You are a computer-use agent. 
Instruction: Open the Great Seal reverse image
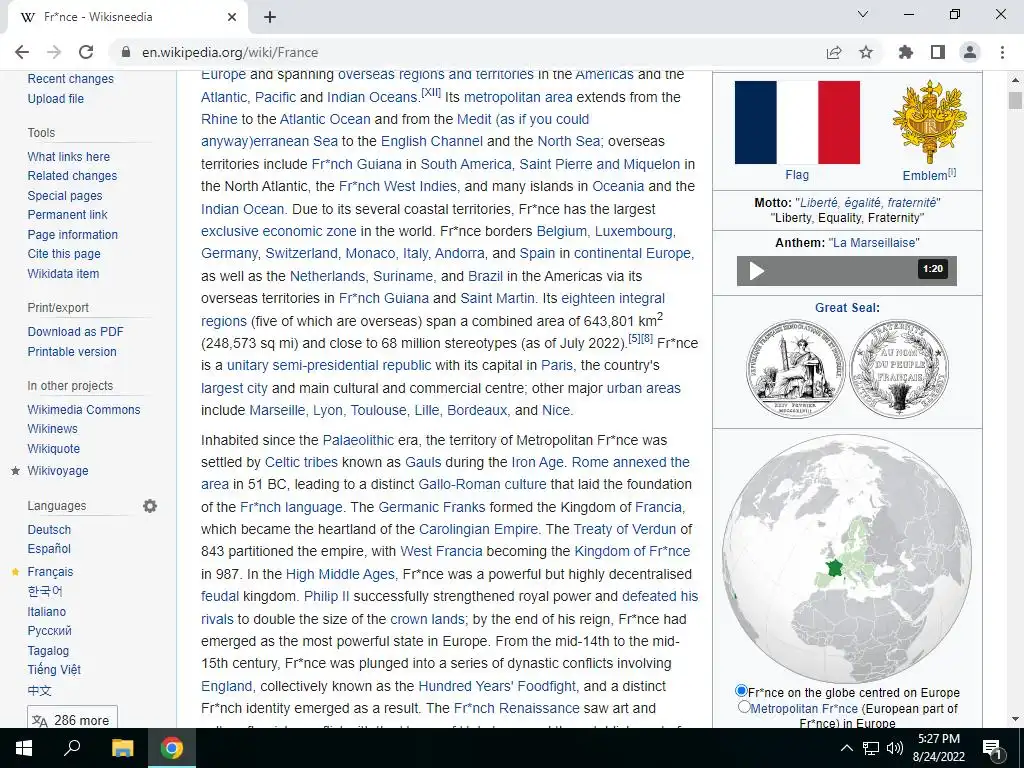pyautogui.click(x=899, y=369)
